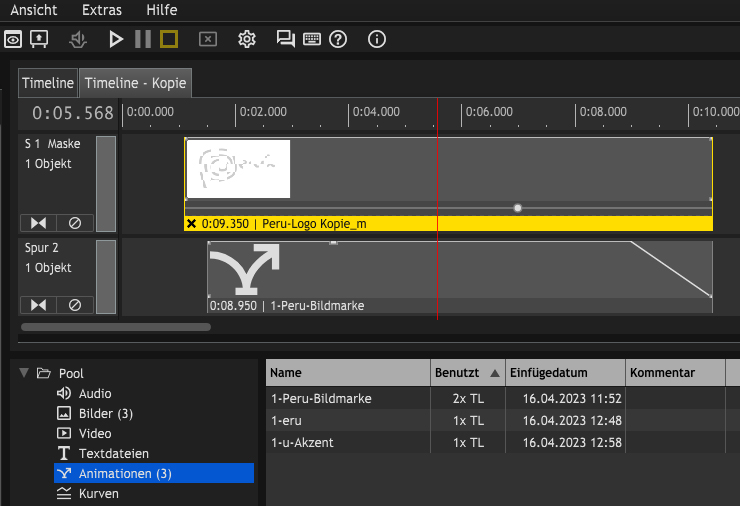Viewport: 740px width, 506px height.
Task: Click the 0:05.568 timecode display
Action: click(73, 113)
